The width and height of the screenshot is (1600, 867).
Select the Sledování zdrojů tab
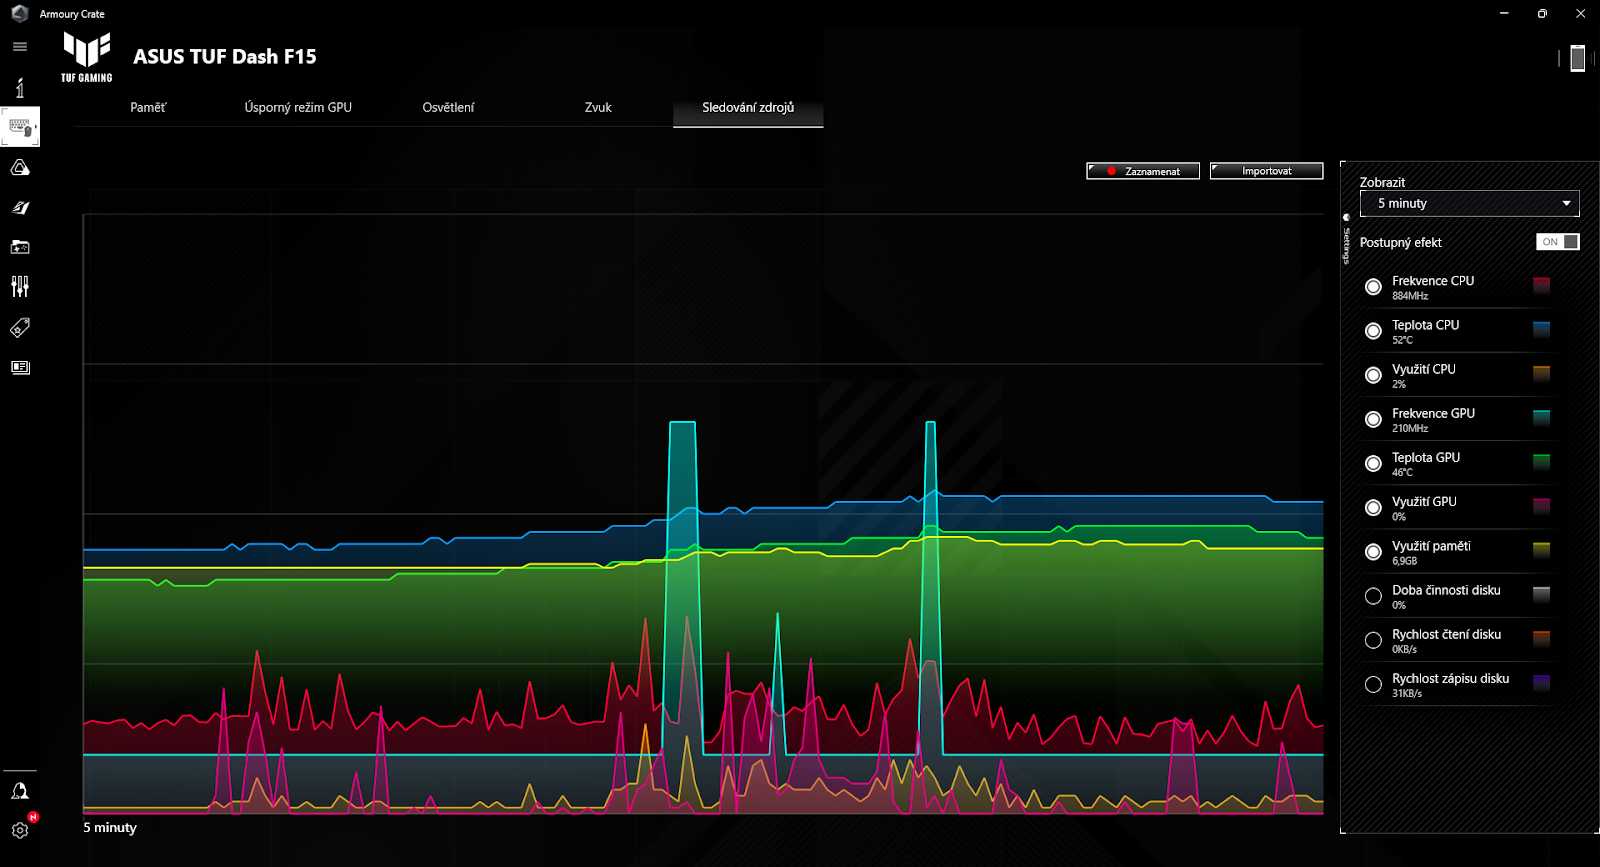(748, 107)
